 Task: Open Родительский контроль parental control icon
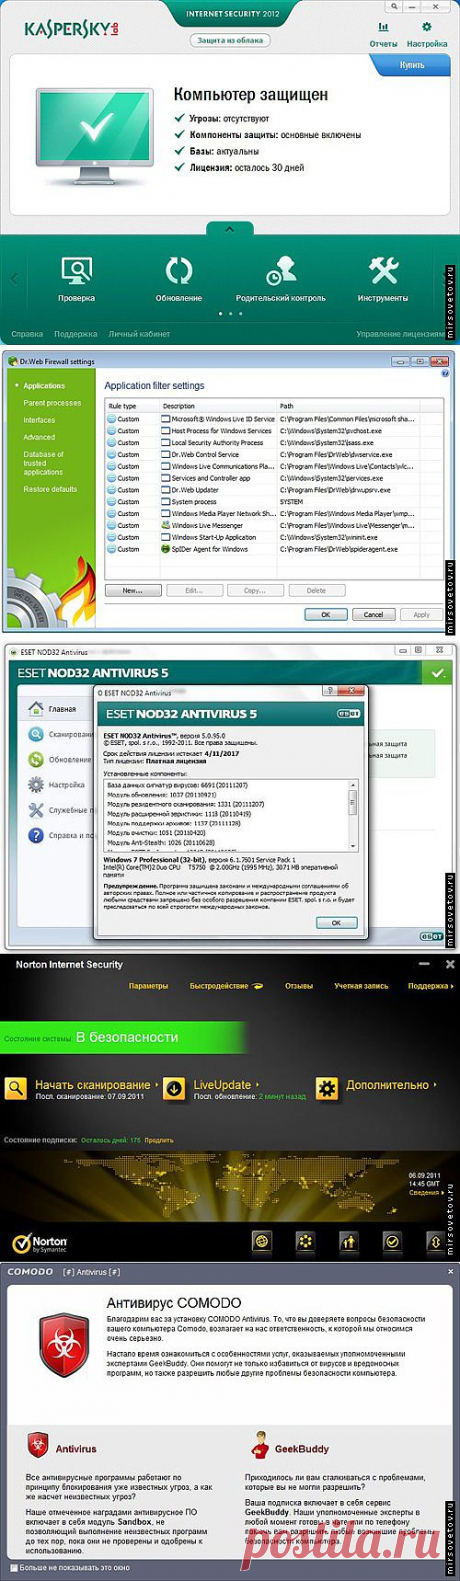click(x=280, y=271)
